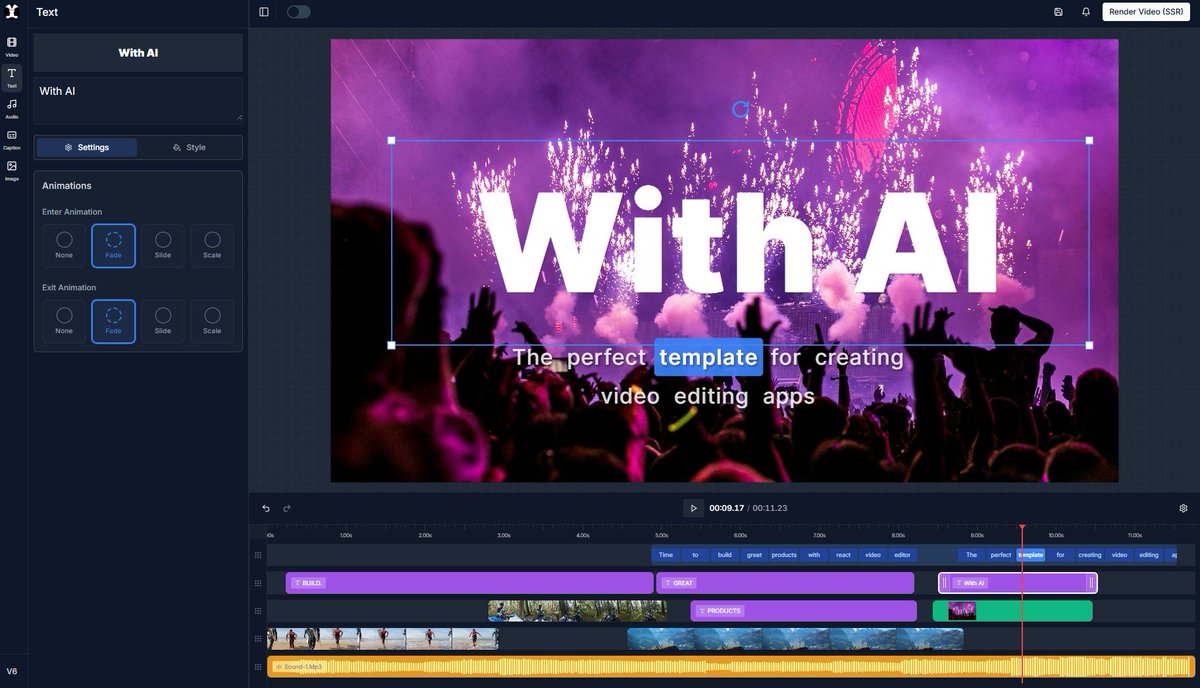Image resolution: width=1200 pixels, height=688 pixels.
Task: Select the motorbike video clip on timeline
Action: (577, 611)
